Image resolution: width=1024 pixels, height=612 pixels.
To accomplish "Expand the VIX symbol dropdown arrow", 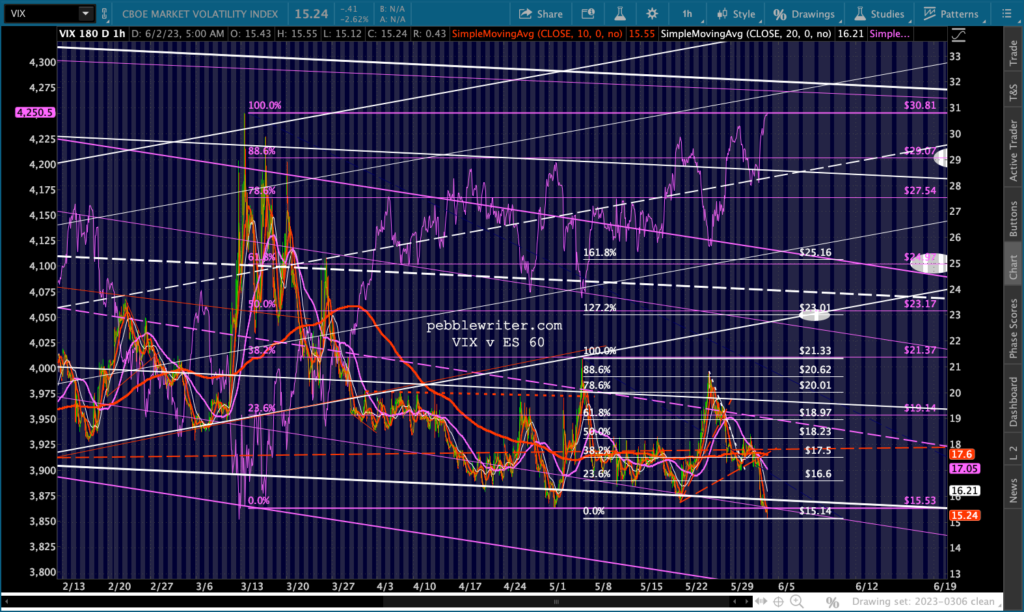I will (x=85, y=14).
